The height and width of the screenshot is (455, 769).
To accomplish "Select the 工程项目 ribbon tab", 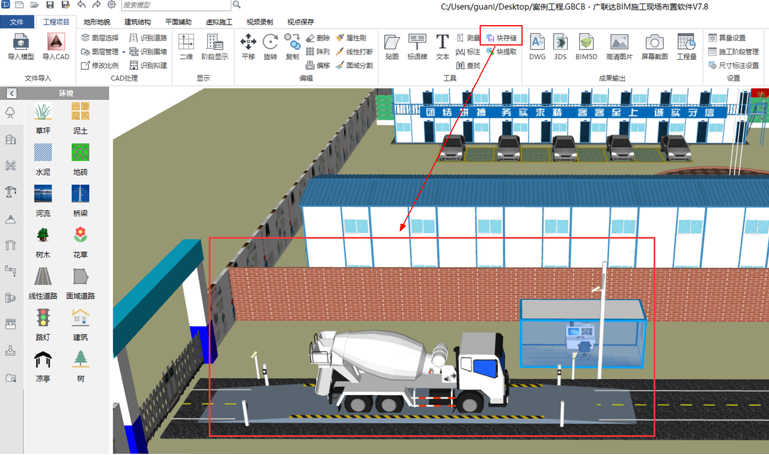I will point(56,22).
